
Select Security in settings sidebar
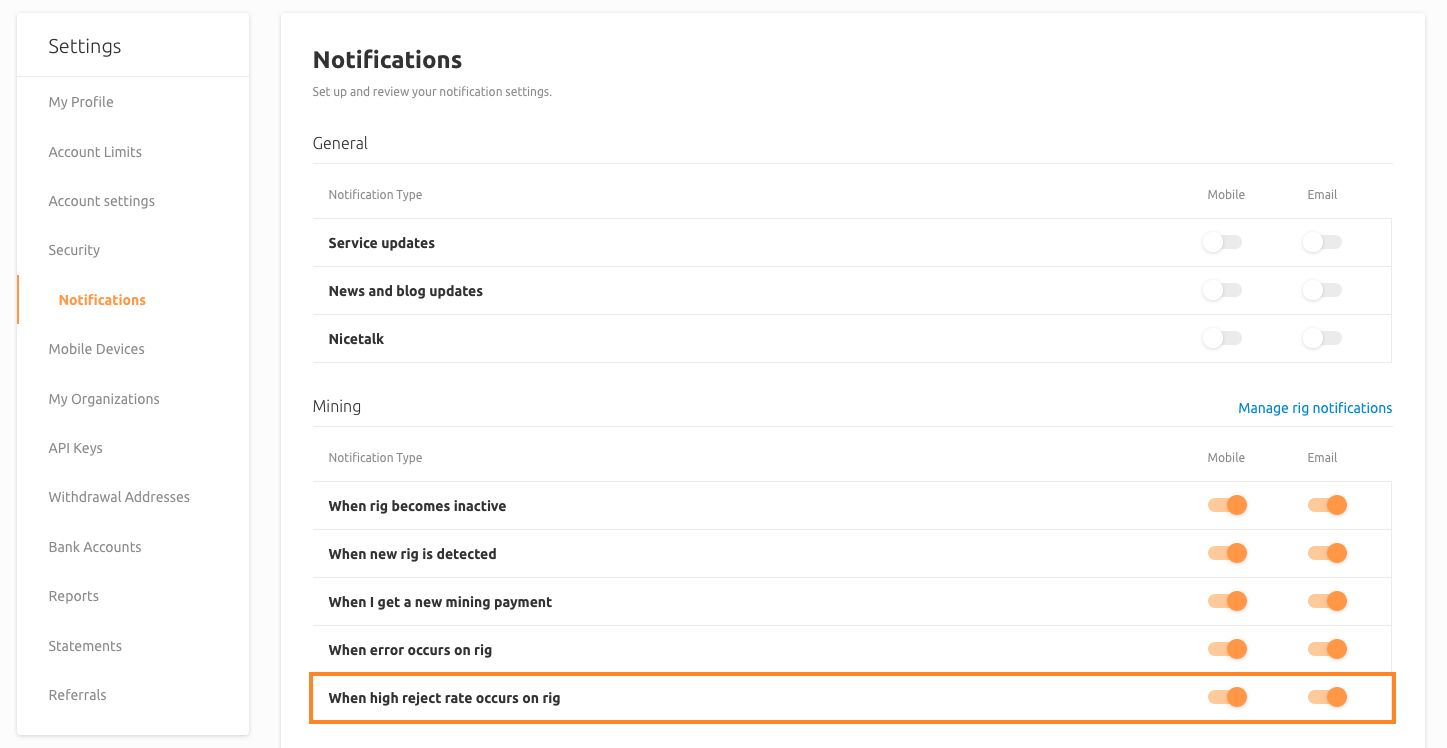(74, 250)
